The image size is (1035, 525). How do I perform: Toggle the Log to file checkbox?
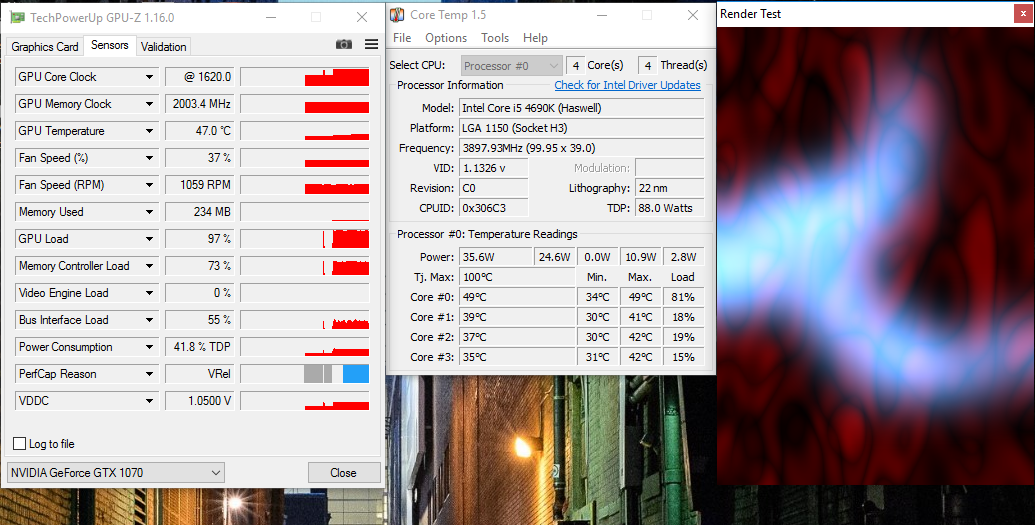pyautogui.click(x=20, y=444)
